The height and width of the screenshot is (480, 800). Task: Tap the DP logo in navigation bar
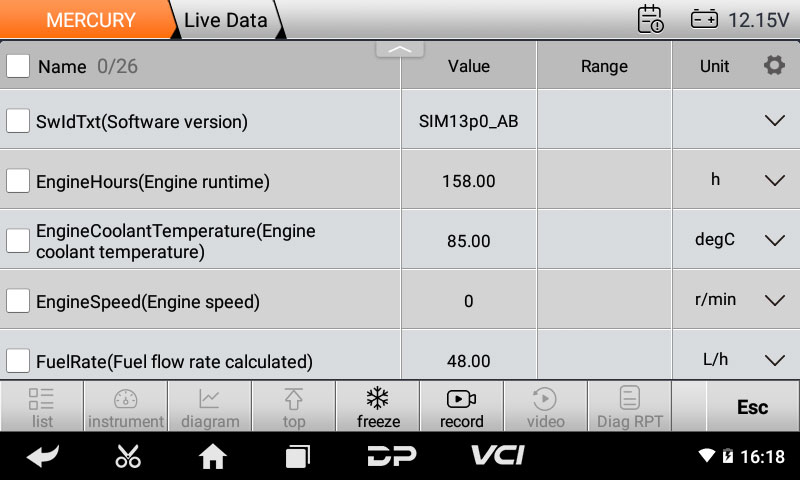click(392, 456)
